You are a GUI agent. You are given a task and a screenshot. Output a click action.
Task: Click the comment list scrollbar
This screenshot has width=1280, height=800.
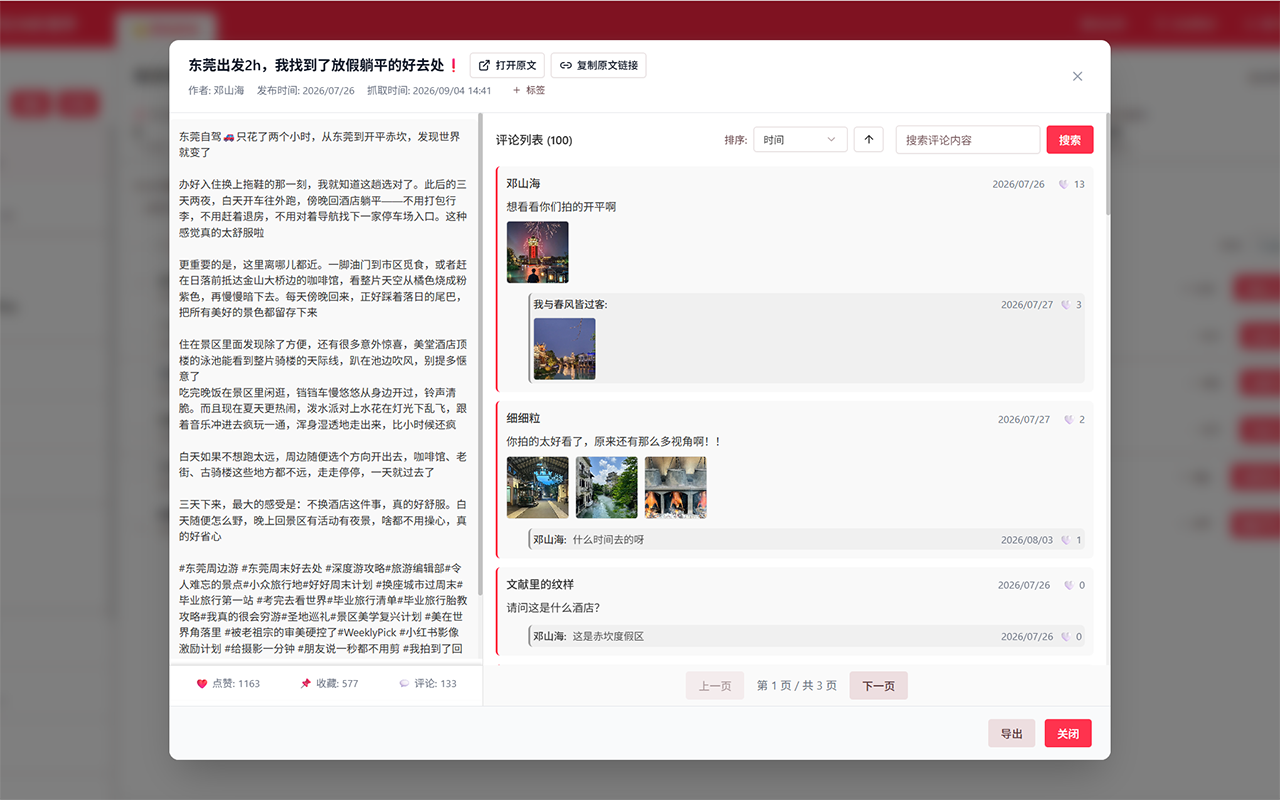click(1107, 165)
